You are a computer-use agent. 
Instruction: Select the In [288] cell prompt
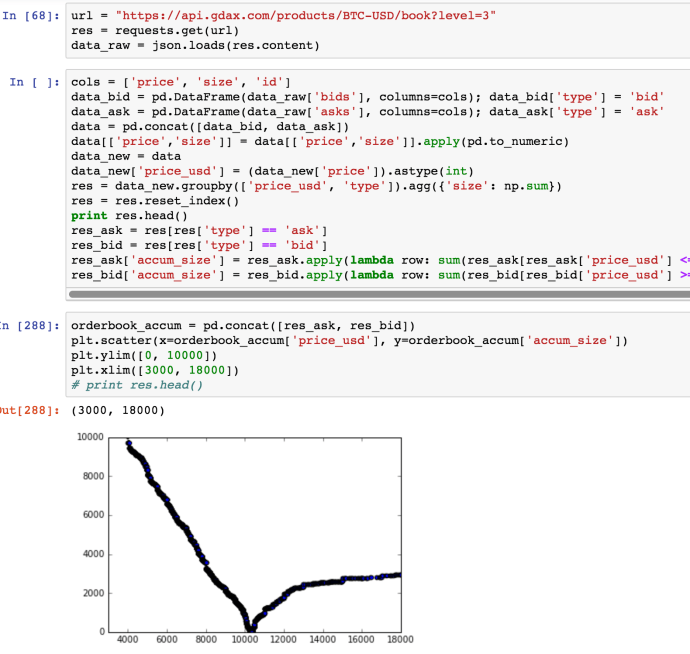click(x=30, y=326)
